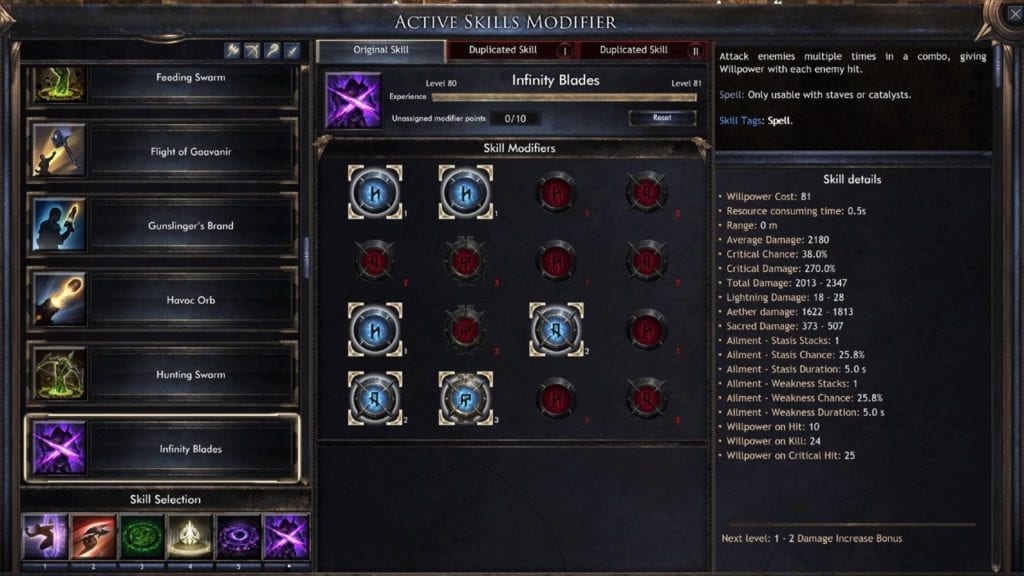The width and height of the screenshot is (1024, 576).
Task: Select the green circle skill in slot 3
Action: click(x=142, y=537)
